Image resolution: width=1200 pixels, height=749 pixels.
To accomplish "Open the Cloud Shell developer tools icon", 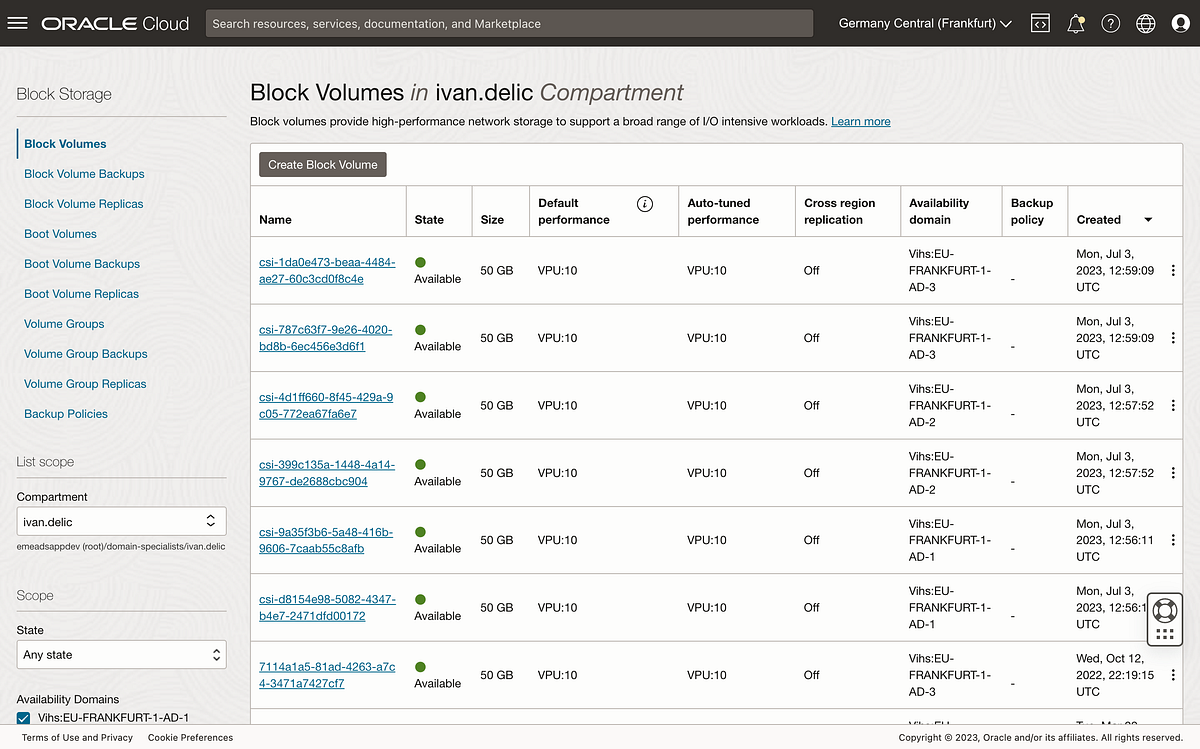I will [x=1040, y=23].
